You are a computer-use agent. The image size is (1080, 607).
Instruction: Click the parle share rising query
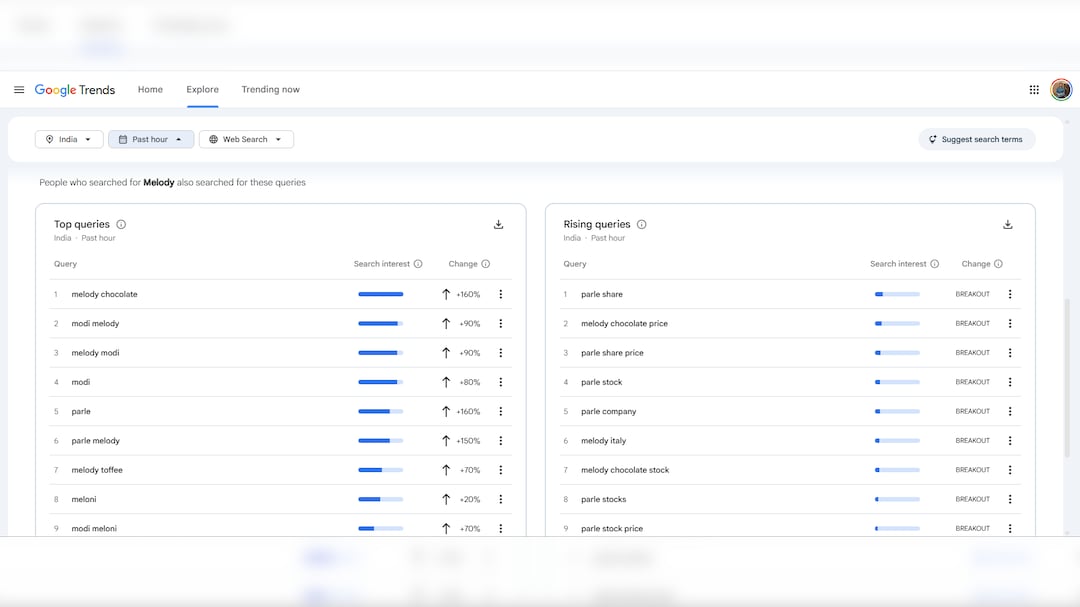coord(602,294)
